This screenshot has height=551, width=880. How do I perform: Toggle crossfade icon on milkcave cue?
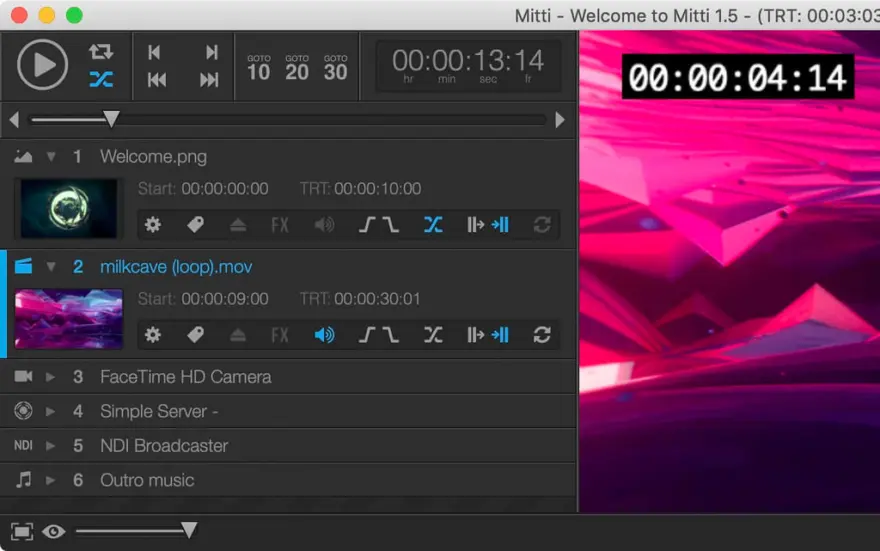coord(433,335)
